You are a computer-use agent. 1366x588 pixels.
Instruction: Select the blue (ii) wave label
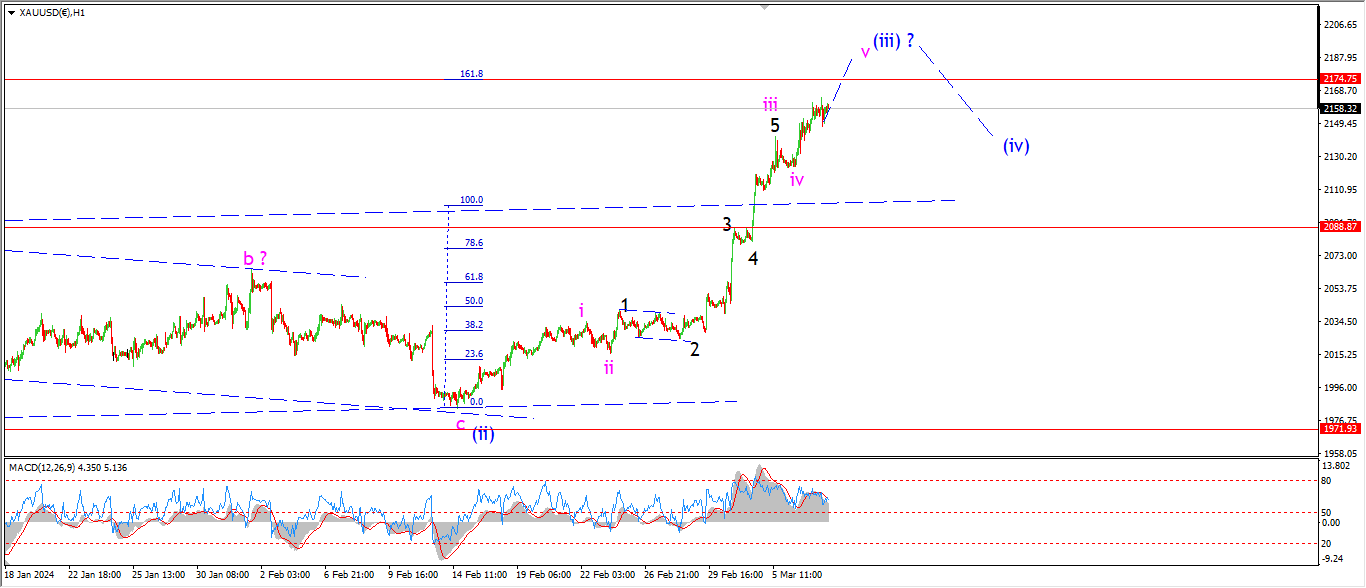pyautogui.click(x=483, y=434)
